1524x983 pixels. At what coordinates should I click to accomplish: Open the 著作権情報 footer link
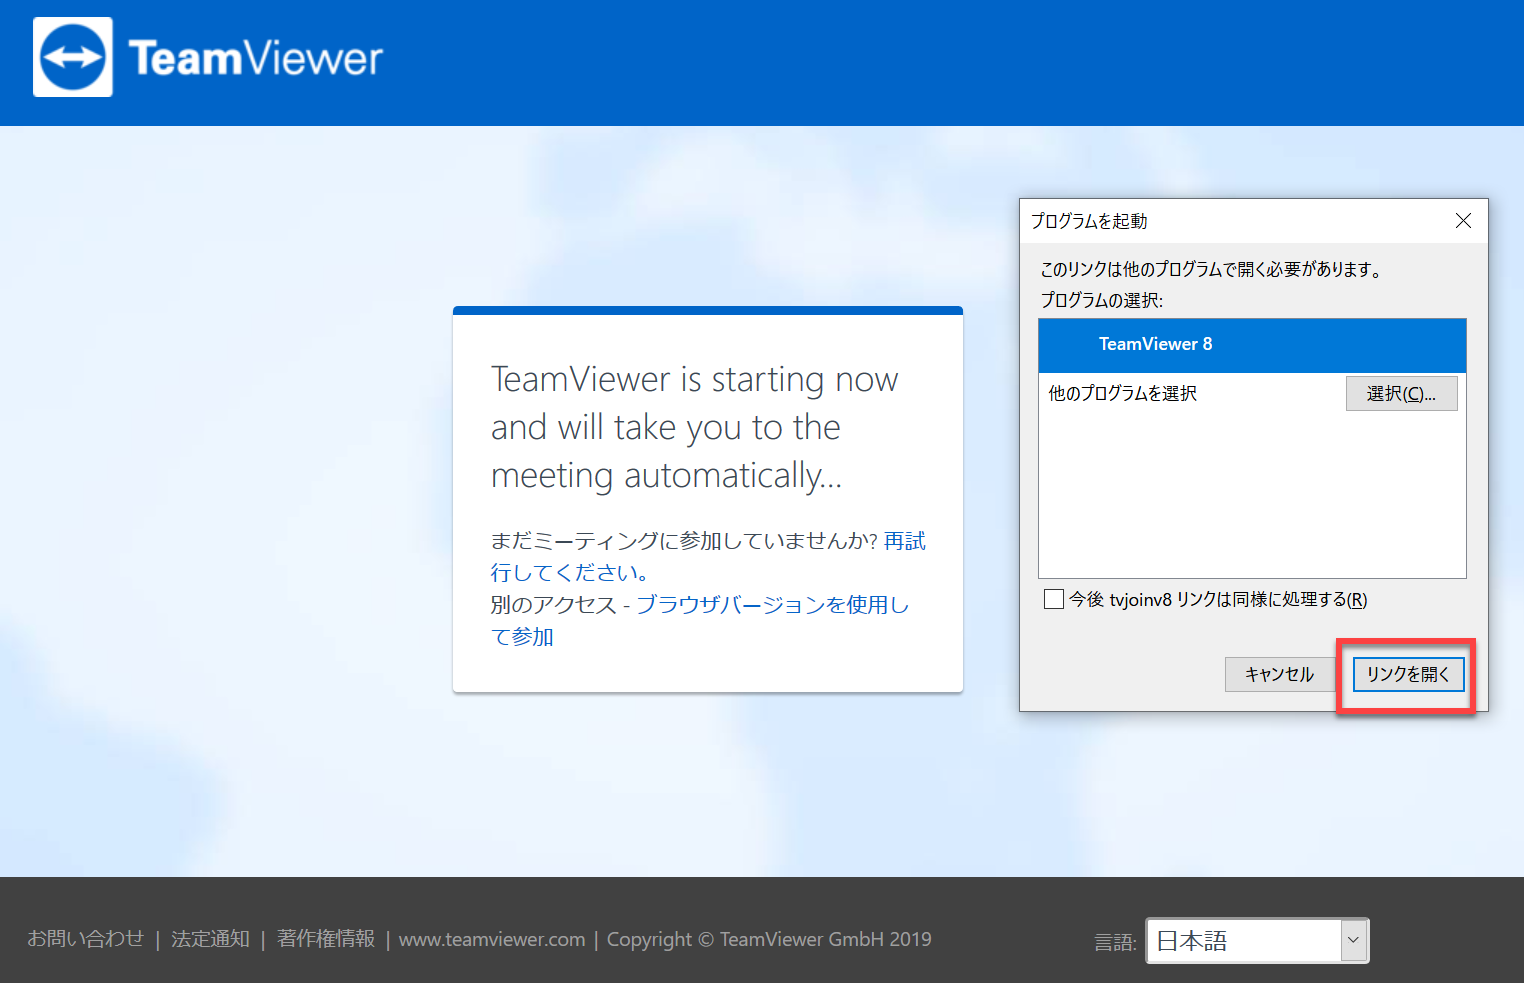tap(326, 939)
